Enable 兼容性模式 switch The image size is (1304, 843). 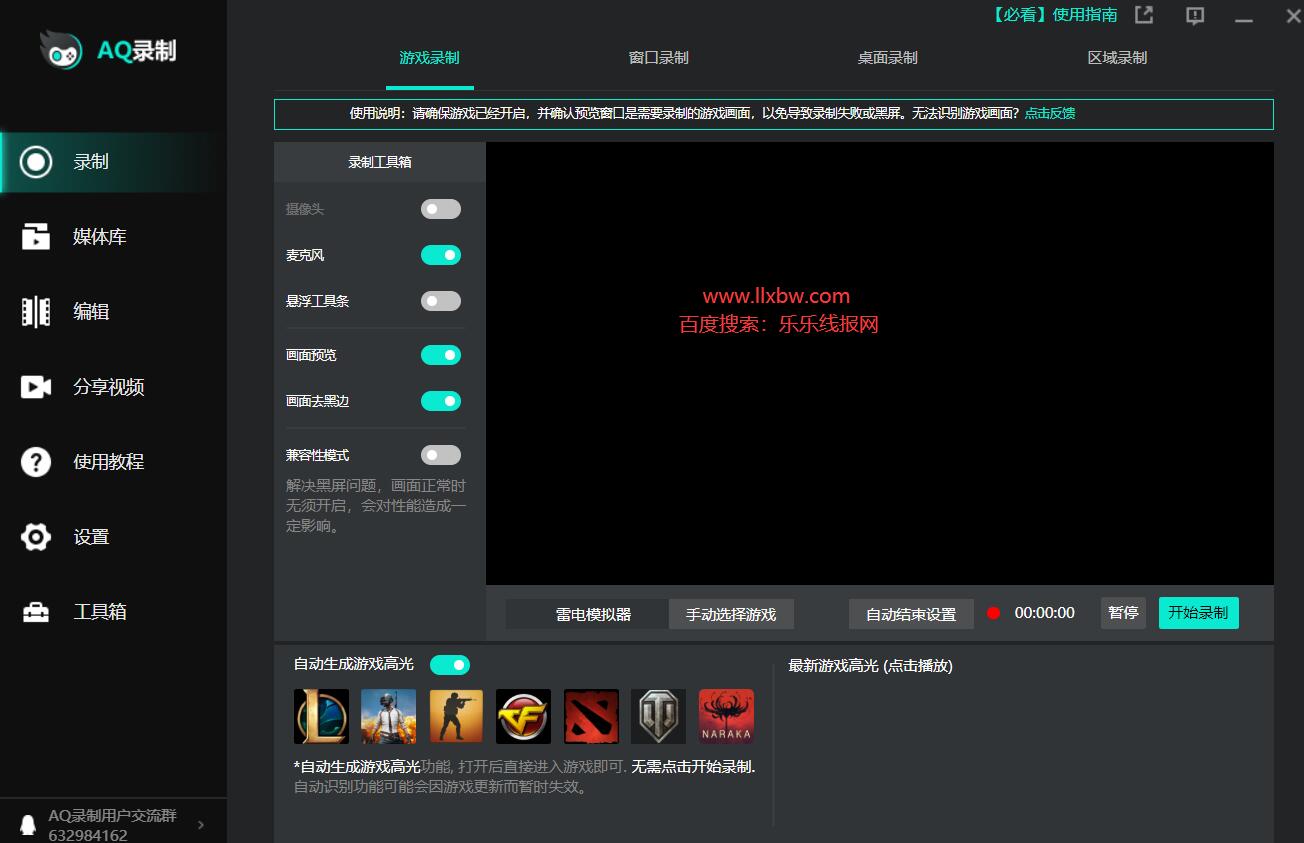[441, 455]
